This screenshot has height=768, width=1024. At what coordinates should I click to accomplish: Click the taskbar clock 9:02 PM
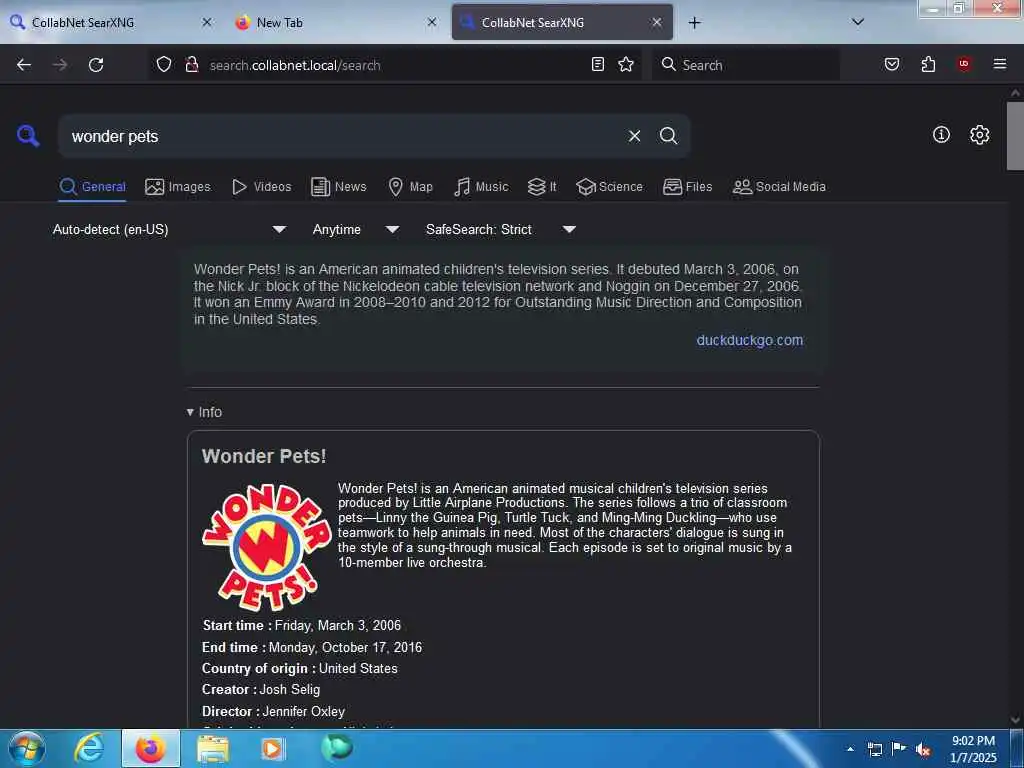pyautogui.click(x=973, y=749)
